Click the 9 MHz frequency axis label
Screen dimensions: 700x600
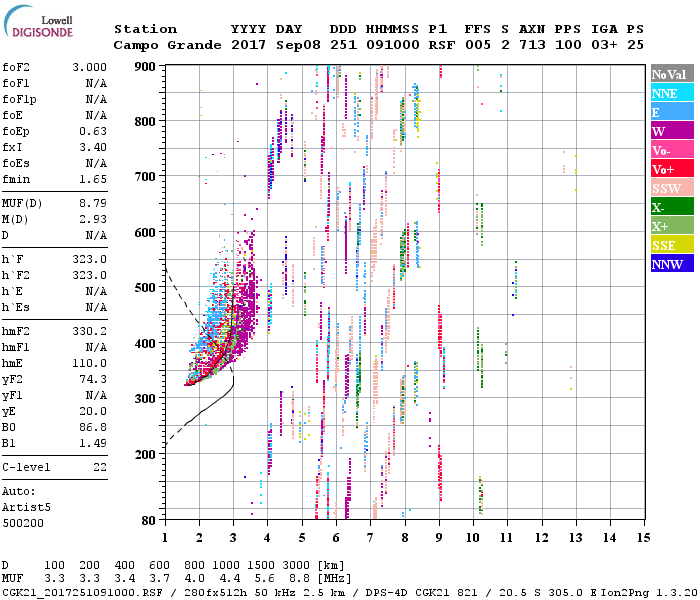(x=438, y=538)
